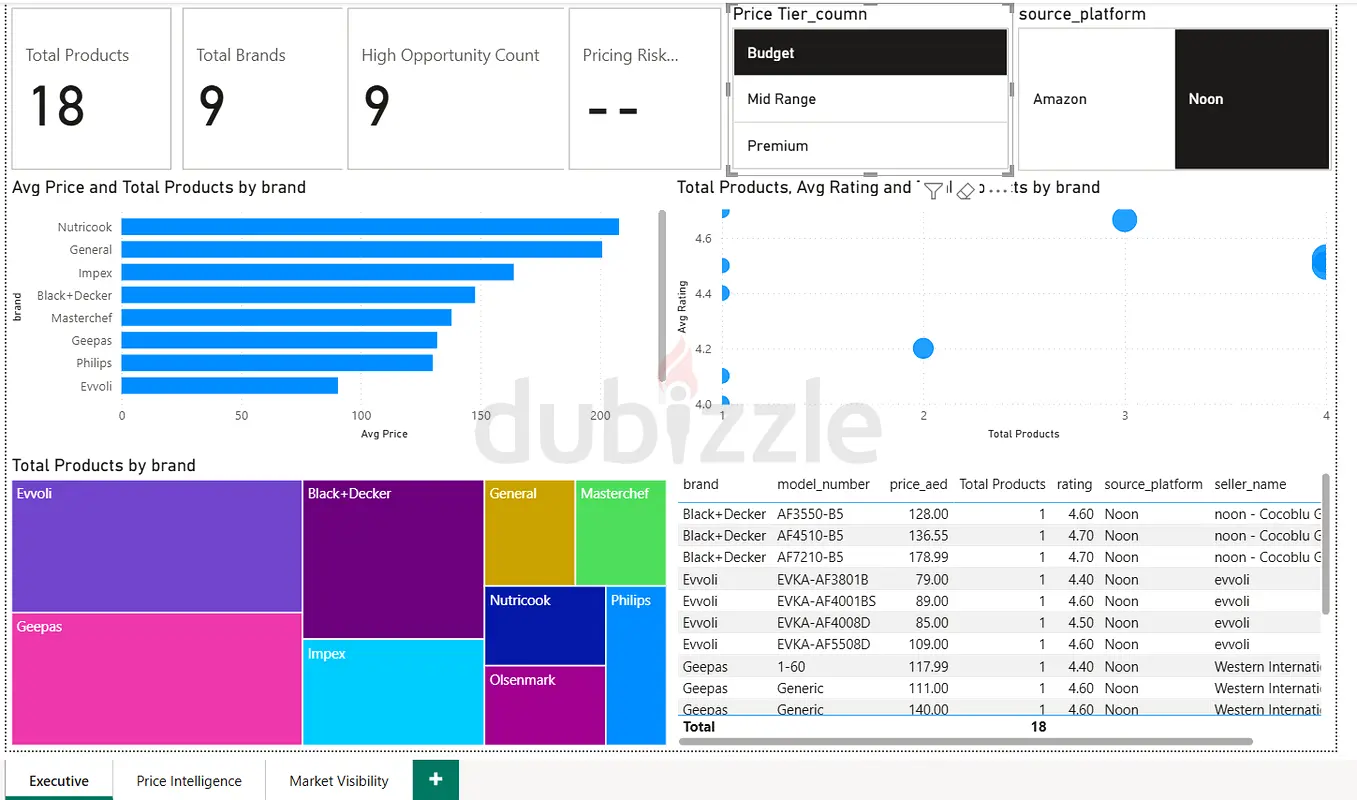Click the table's horizontal scrollbar

coord(966,742)
